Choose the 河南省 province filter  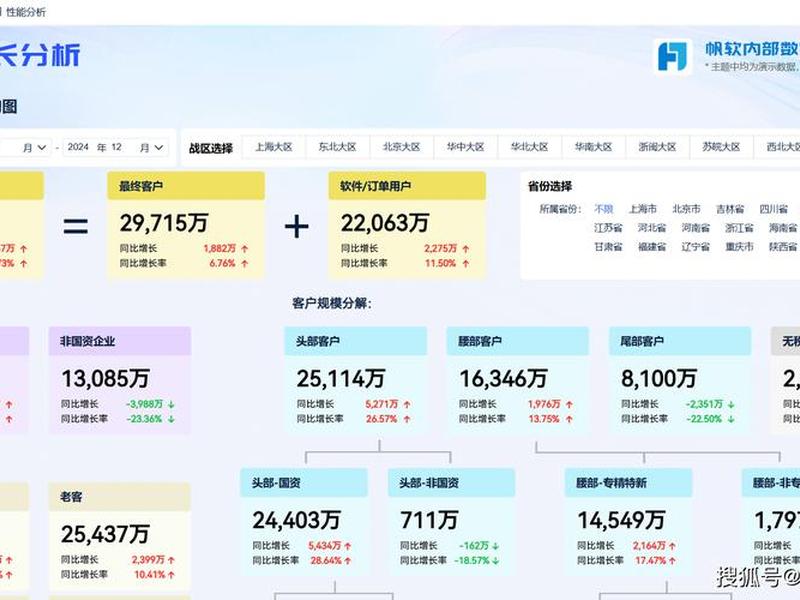click(696, 228)
